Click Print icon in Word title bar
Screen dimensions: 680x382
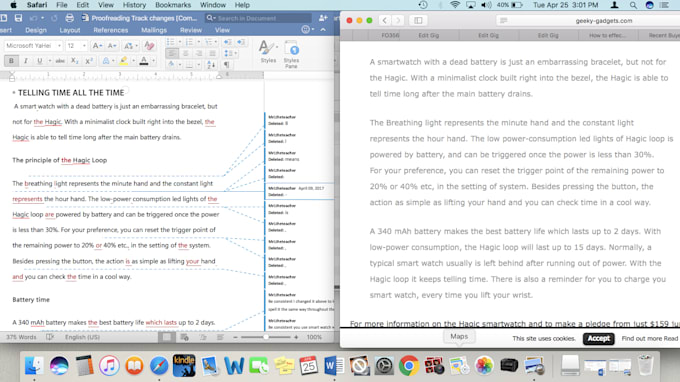[x=69, y=18]
